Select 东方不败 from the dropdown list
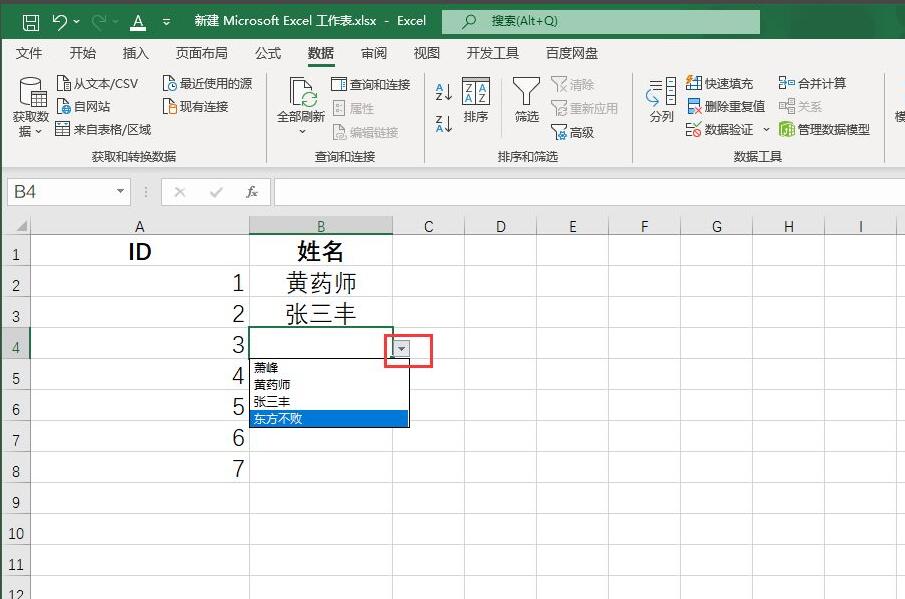The height and width of the screenshot is (599, 905). tap(280, 417)
